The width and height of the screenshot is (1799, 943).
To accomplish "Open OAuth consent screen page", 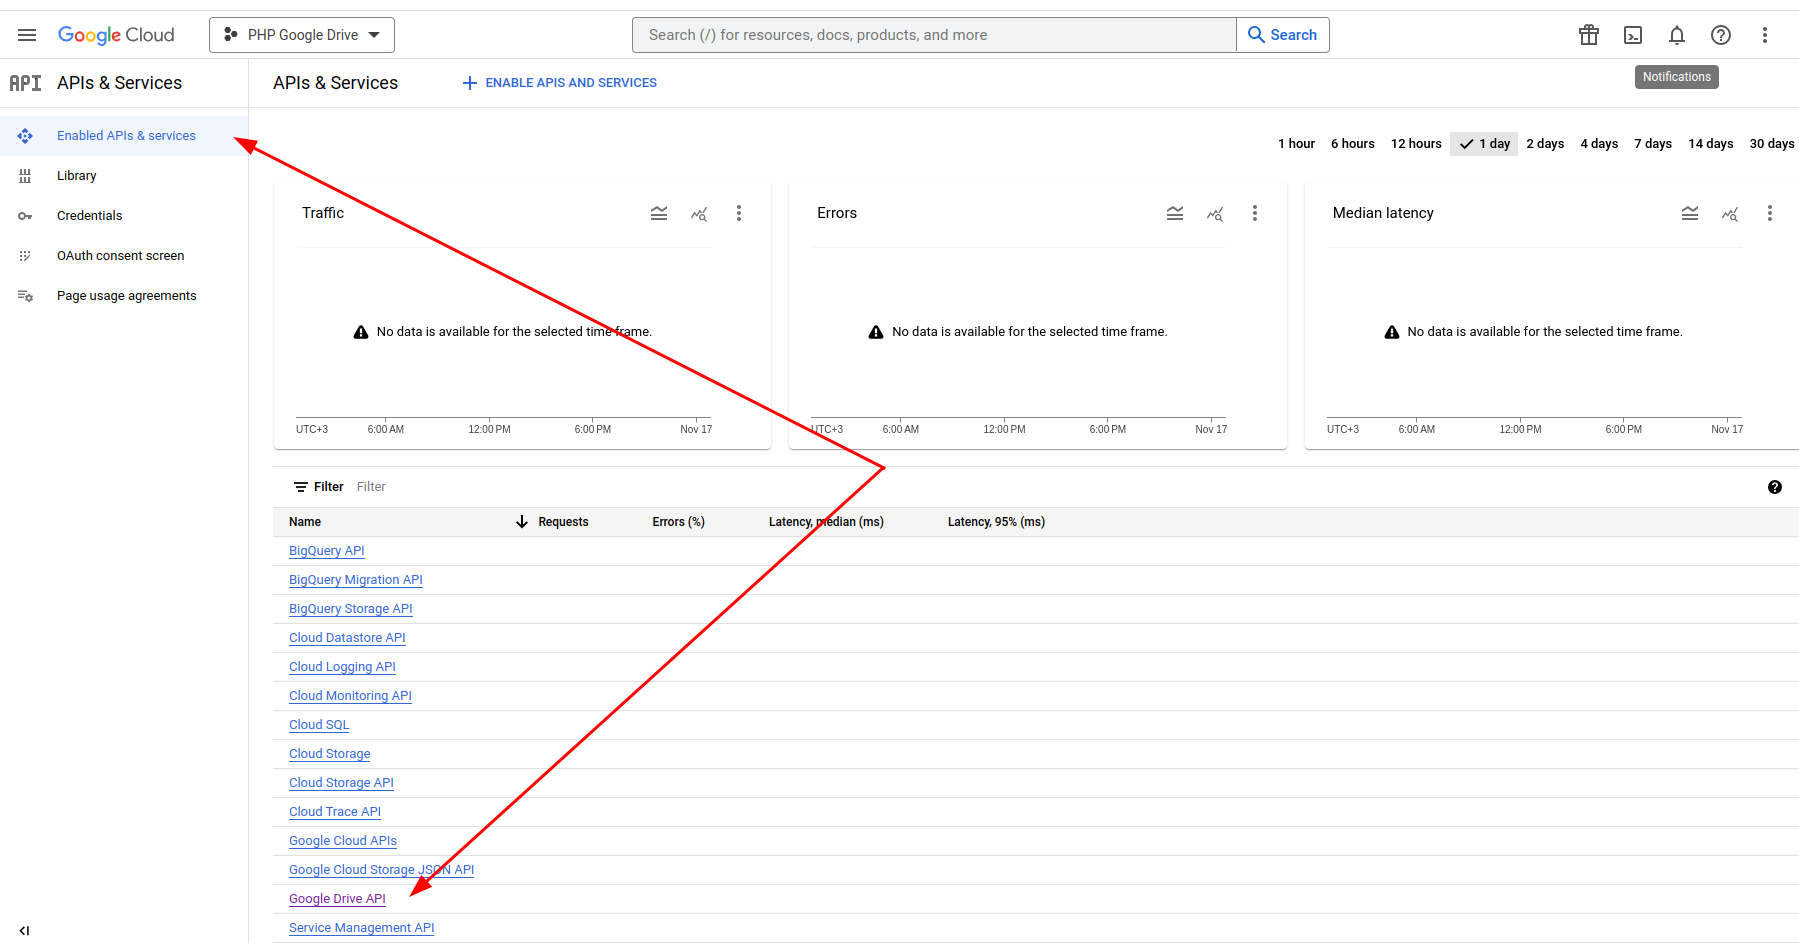I will pyautogui.click(x=120, y=256).
